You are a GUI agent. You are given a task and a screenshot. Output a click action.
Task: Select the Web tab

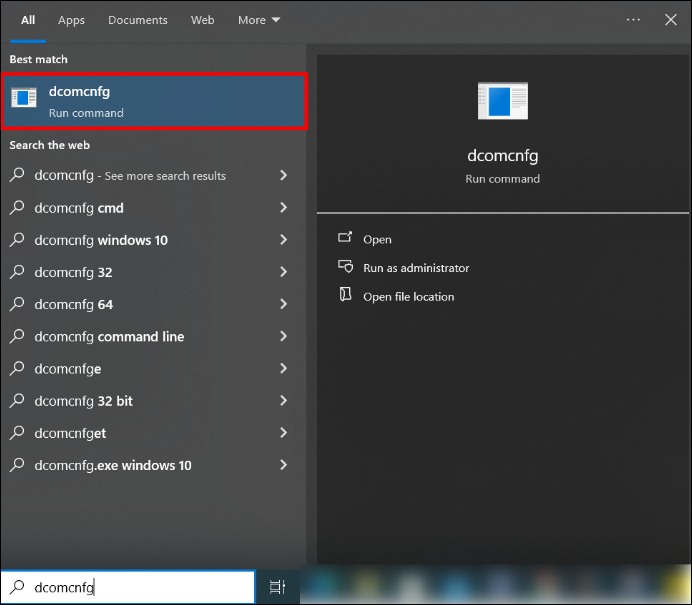[x=202, y=20]
